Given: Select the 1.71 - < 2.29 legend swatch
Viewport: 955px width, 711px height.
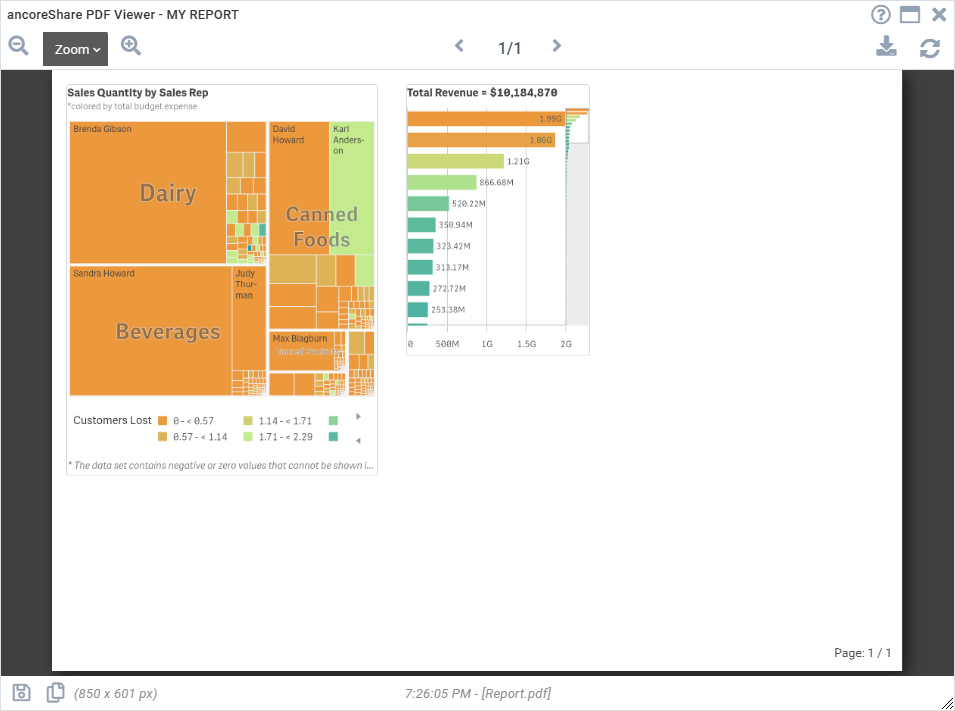Looking at the screenshot, I should (x=248, y=437).
